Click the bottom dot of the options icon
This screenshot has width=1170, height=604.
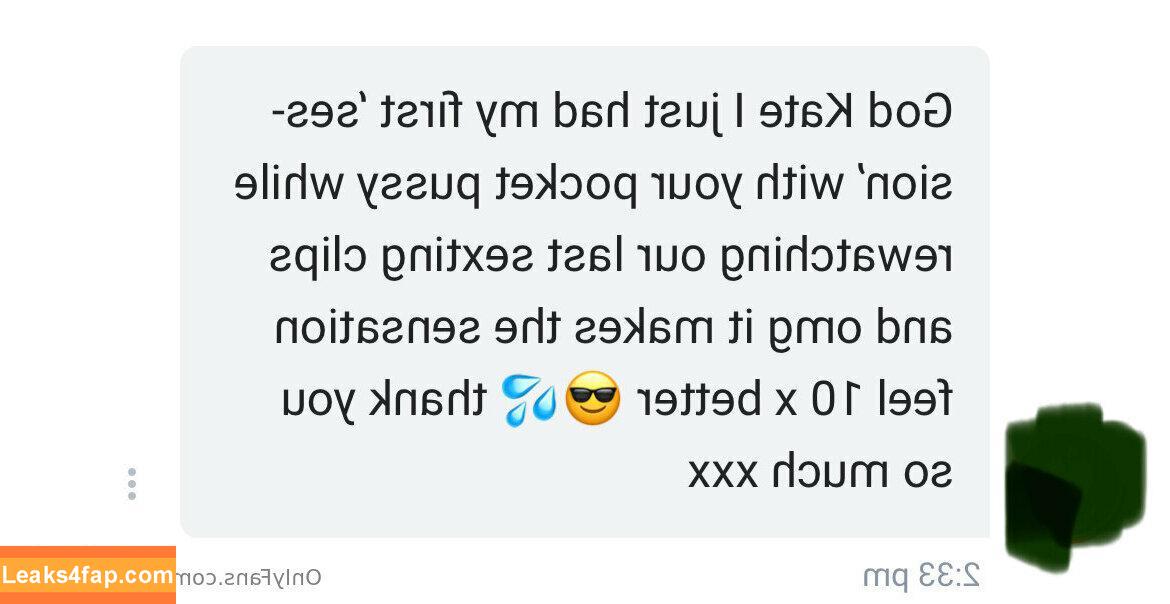(x=132, y=496)
